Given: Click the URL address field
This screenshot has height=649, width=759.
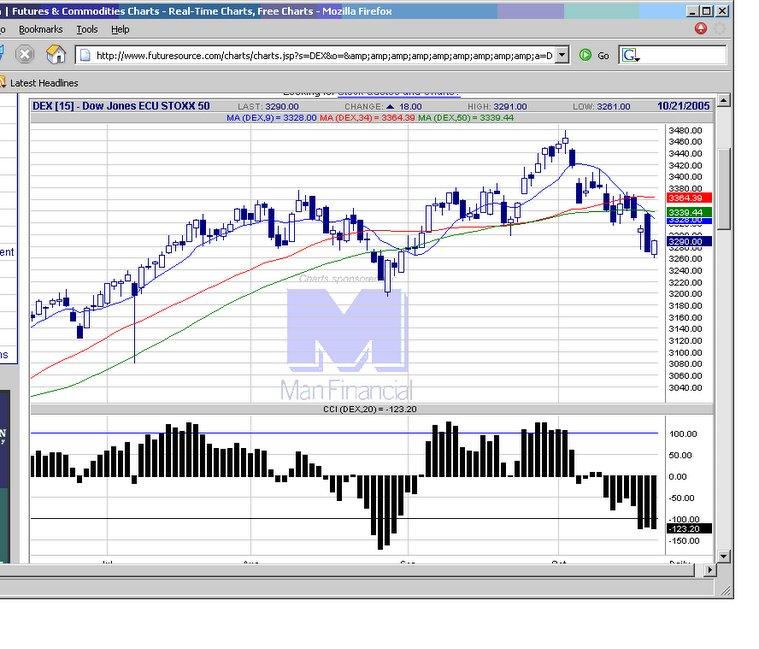Looking at the screenshot, I should [324, 55].
